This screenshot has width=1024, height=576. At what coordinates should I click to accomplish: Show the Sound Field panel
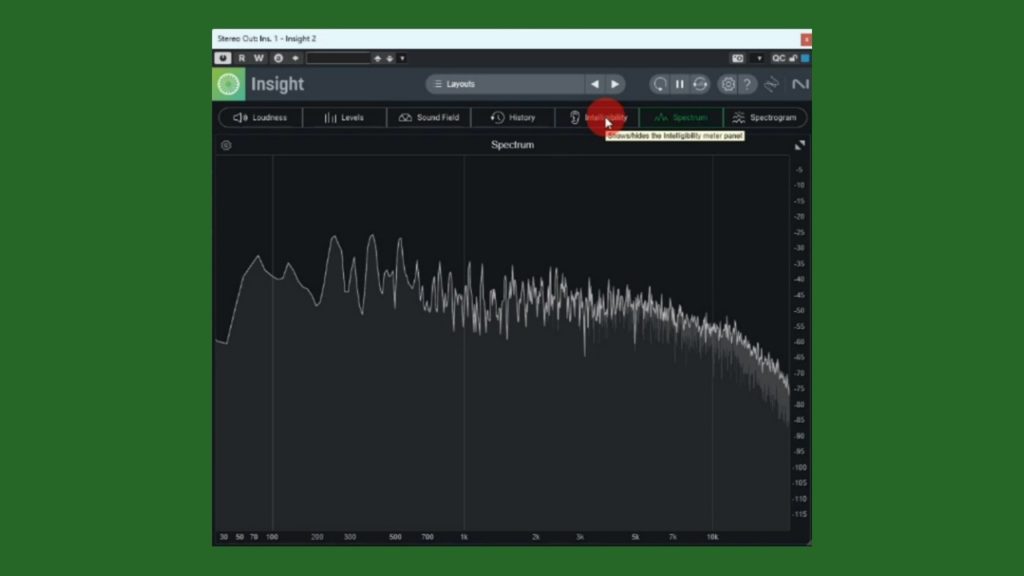(x=428, y=118)
